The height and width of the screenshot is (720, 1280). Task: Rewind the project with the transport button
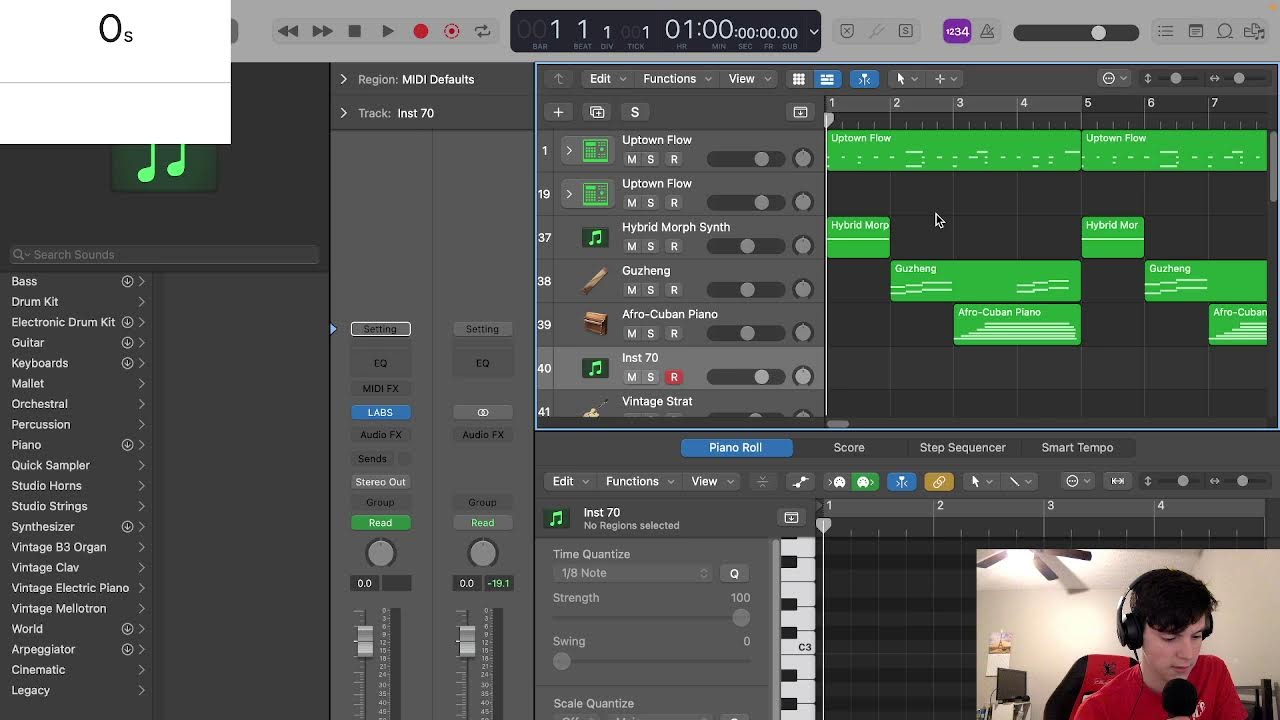[288, 32]
